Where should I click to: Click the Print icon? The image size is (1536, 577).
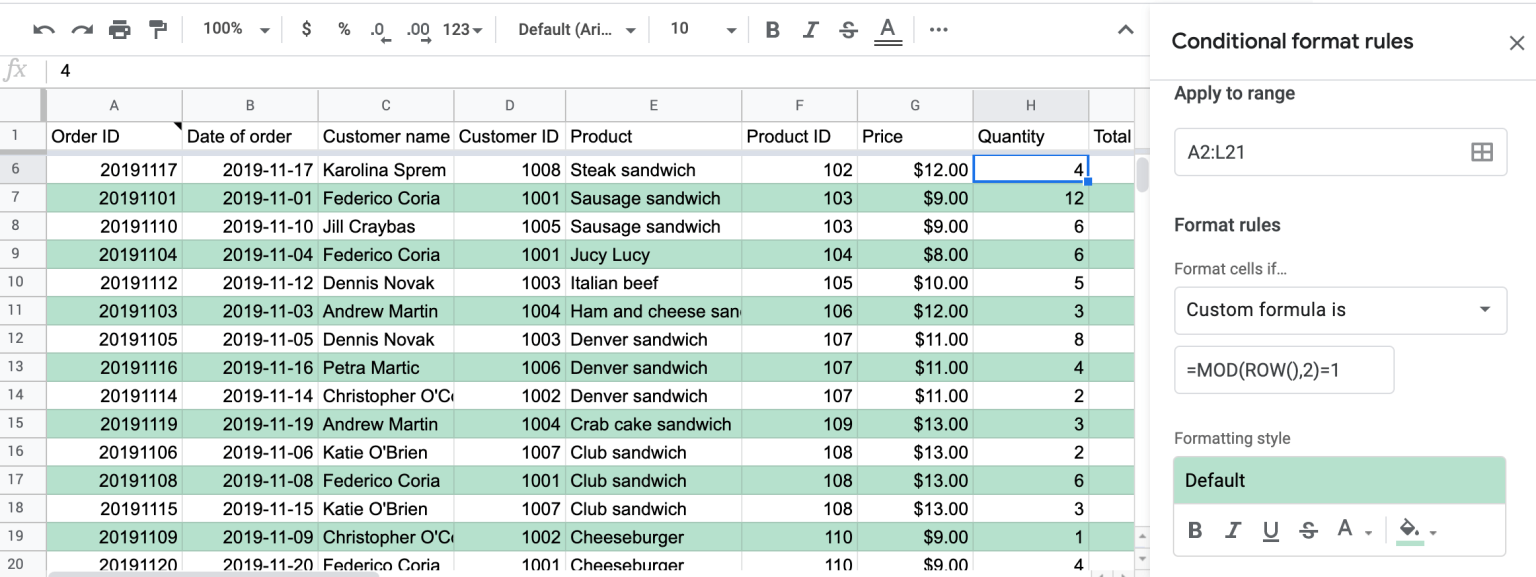(x=120, y=29)
